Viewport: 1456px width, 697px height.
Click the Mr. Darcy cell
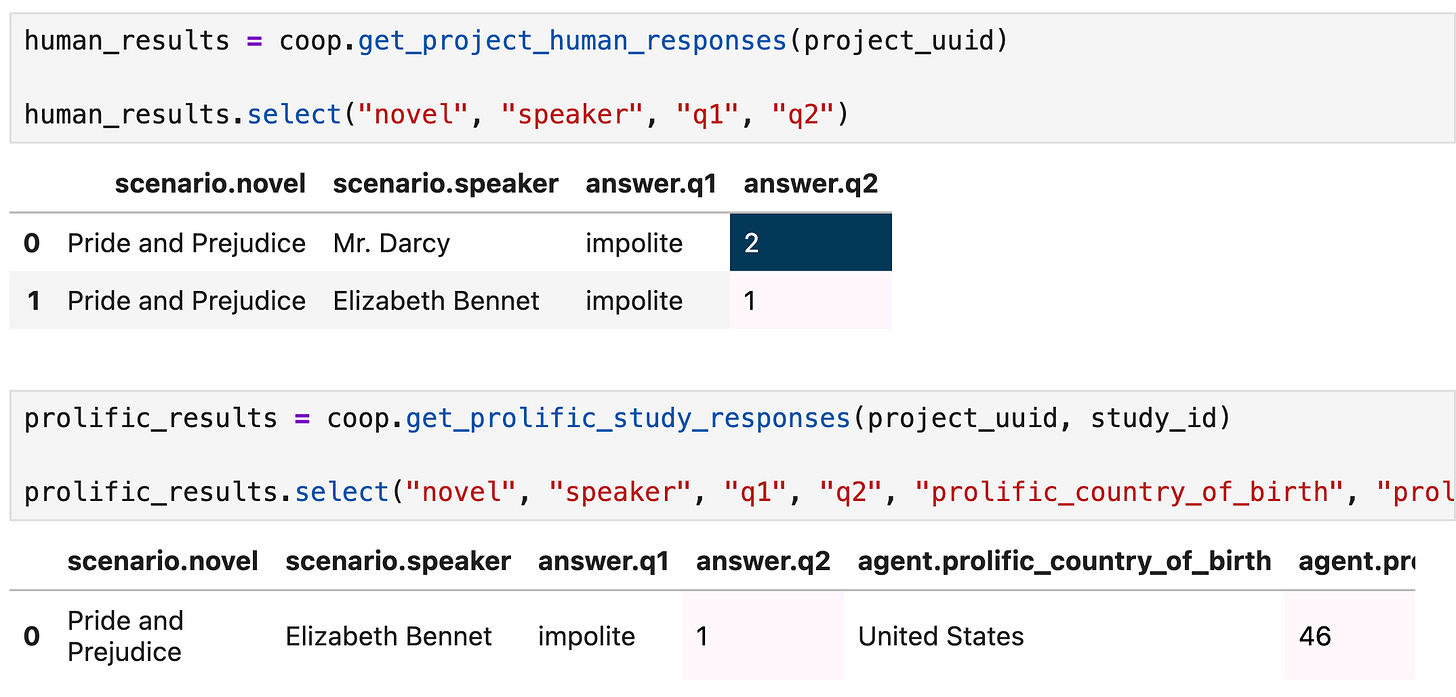click(392, 243)
